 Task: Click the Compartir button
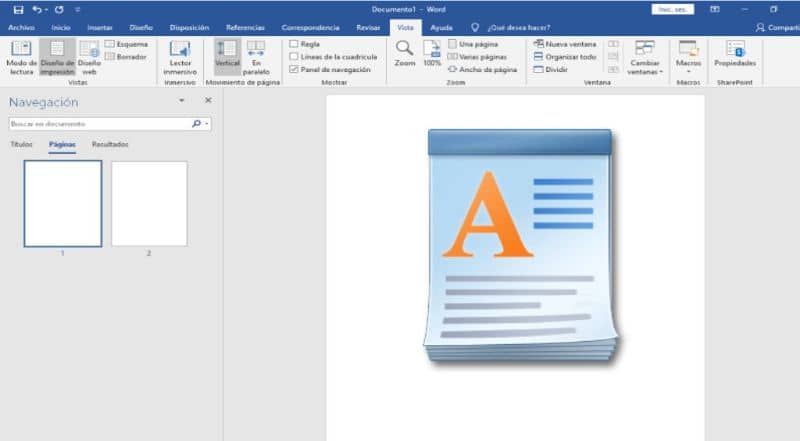(x=777, y=28)
